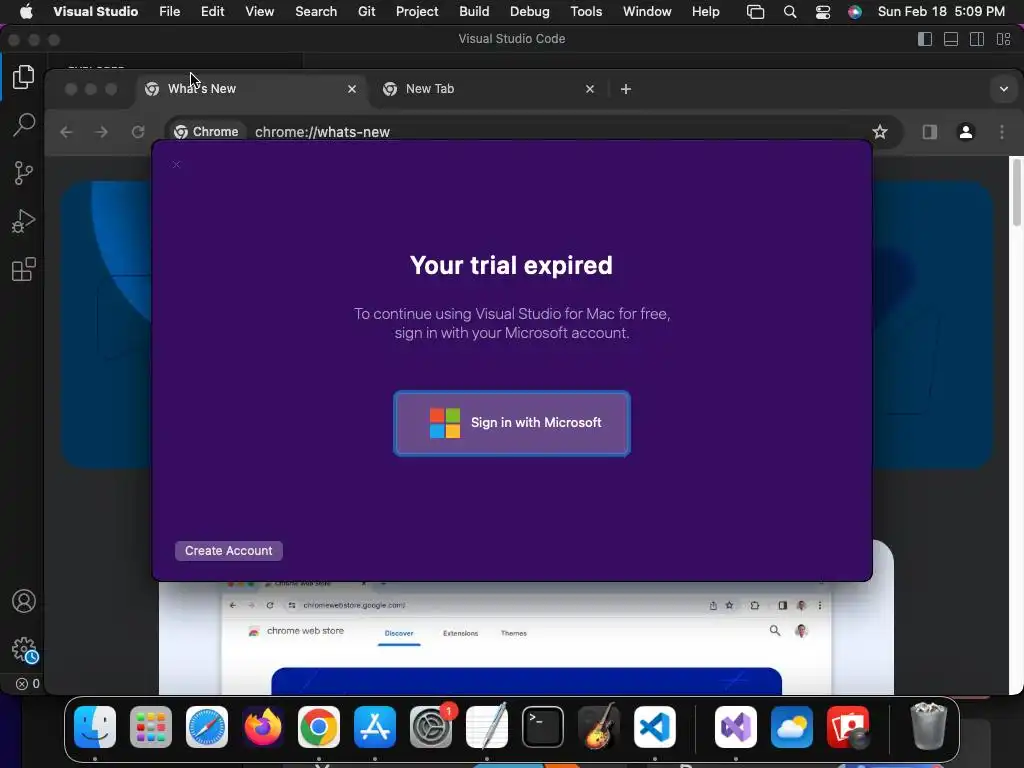Switch to the New Tab tab
The image size is (1024, 768).
pyautogui.click(x=490, y=89)
